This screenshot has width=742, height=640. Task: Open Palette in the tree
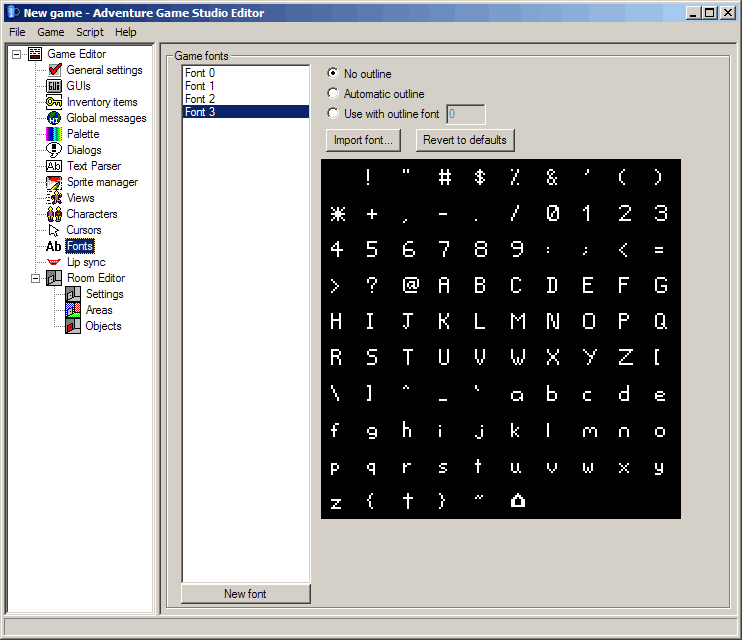pos(83,134)
